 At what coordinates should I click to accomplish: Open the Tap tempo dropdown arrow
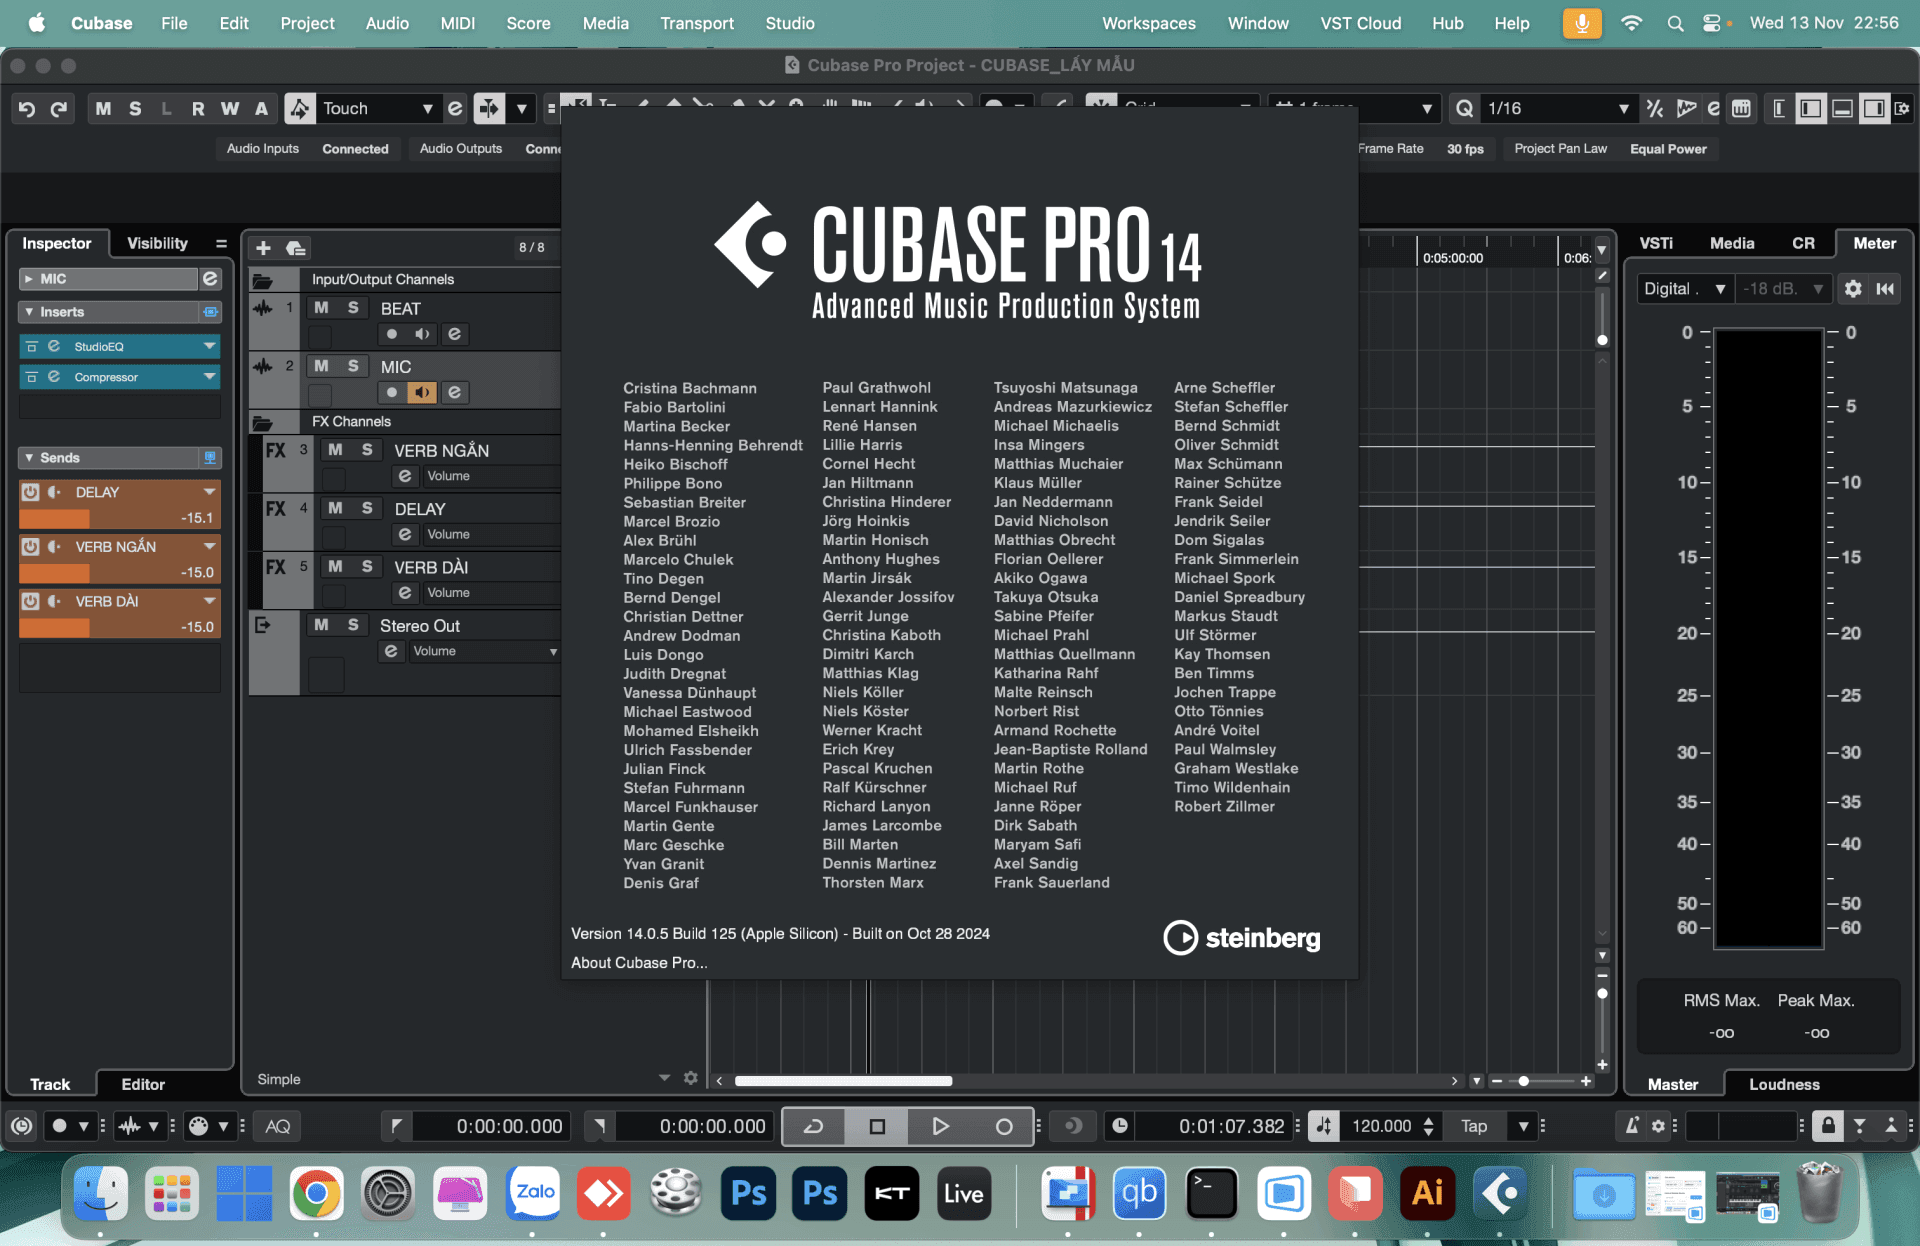[1523, 1126]
